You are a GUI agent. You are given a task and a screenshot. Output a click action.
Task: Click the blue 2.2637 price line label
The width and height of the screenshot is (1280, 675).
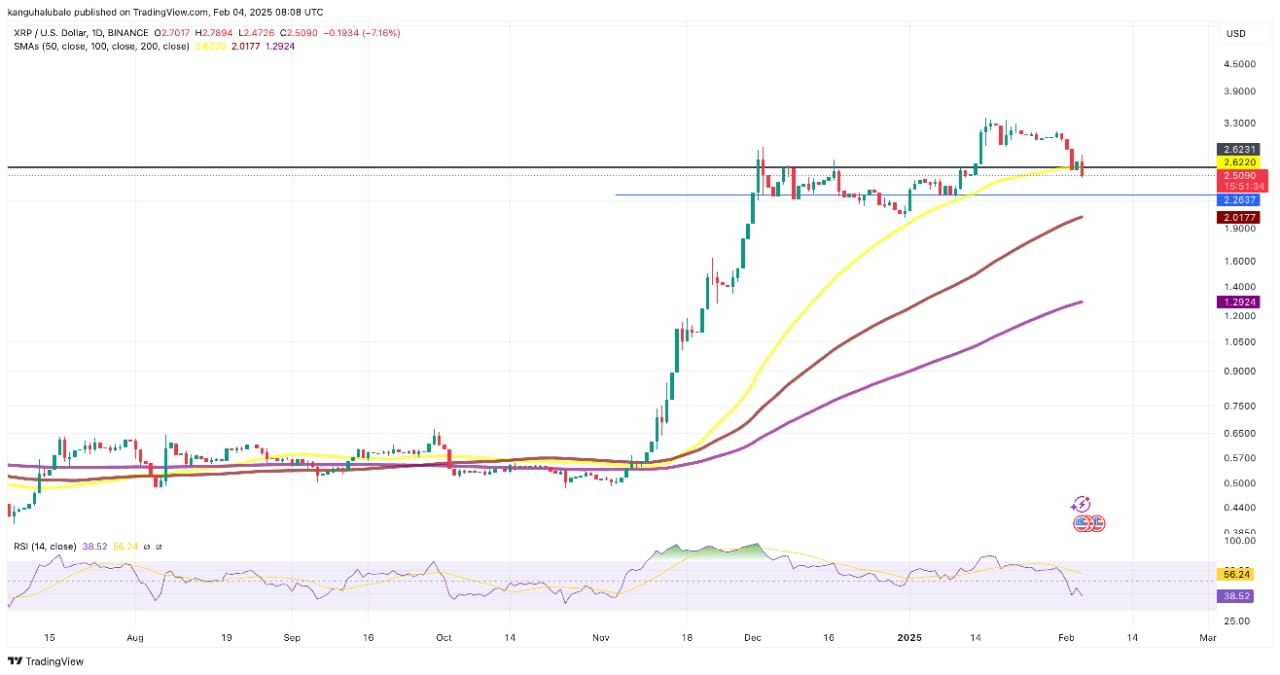1237,200
